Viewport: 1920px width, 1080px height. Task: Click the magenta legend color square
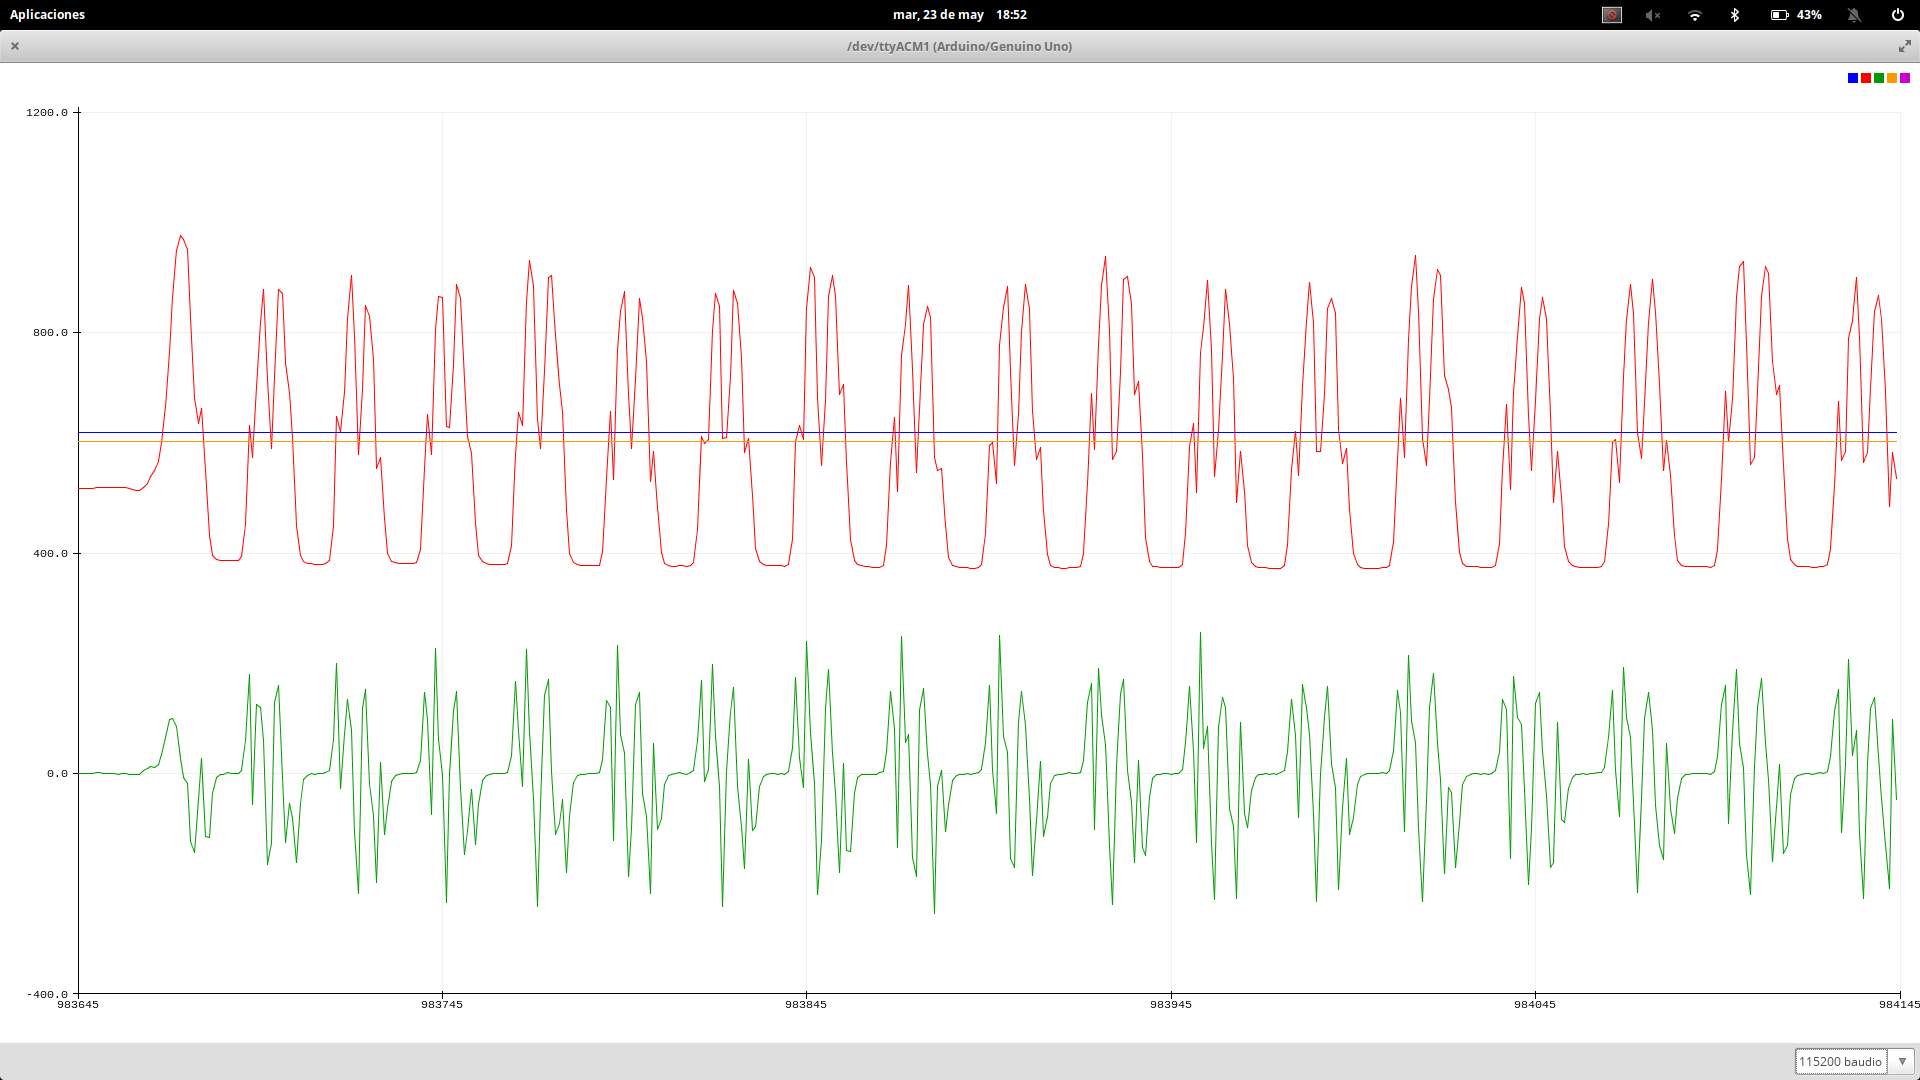[x=1905, y=78]
